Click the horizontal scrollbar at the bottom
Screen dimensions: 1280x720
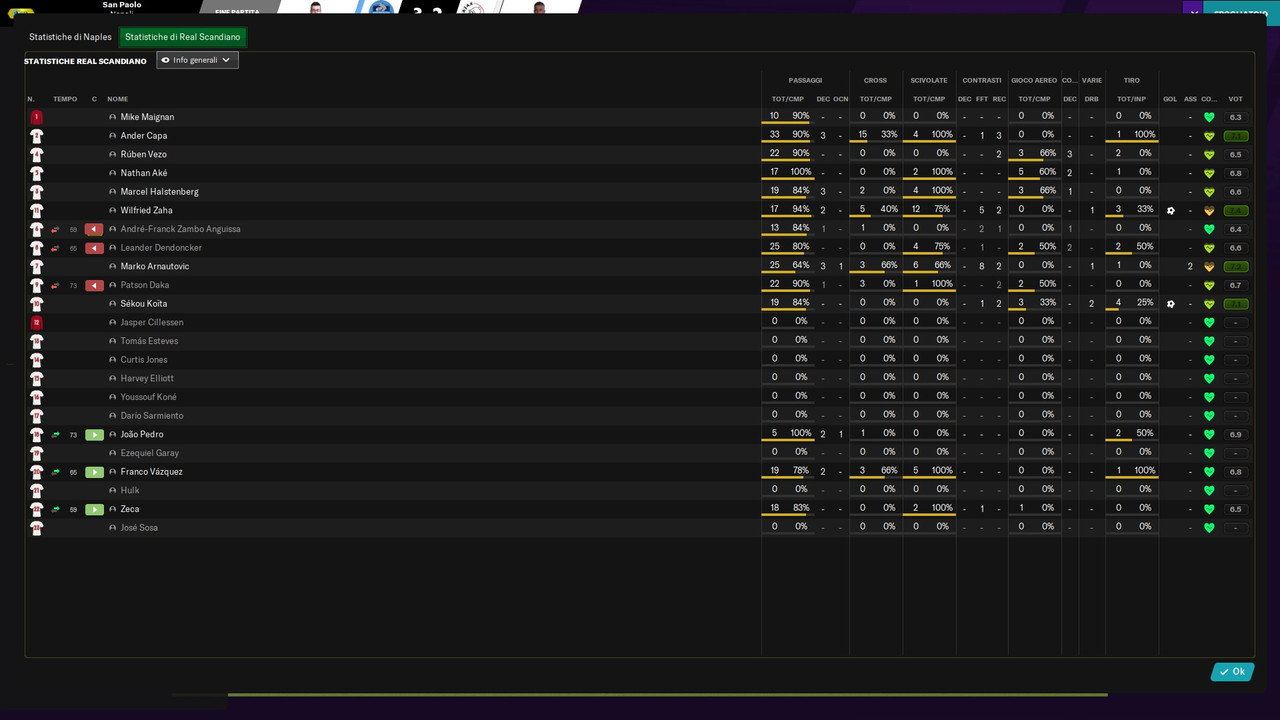667,695
